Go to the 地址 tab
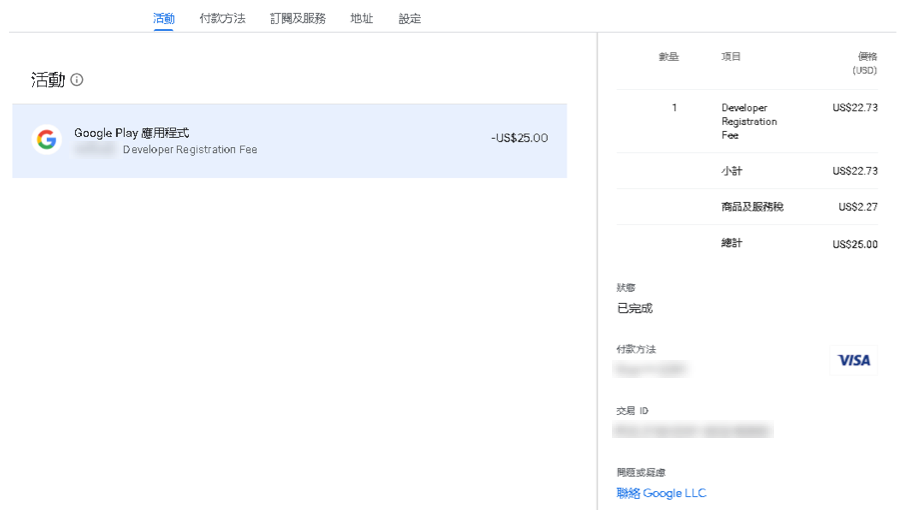Image resolution: width=906 pixels, height=510 pixels. point(362,18)
